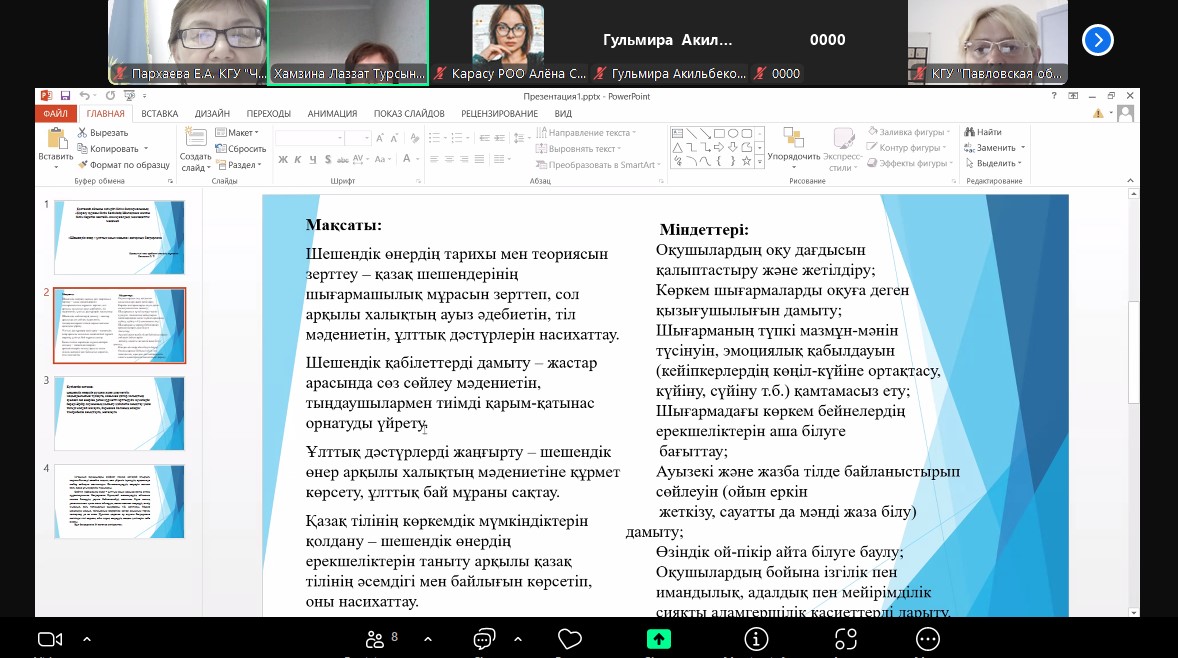
Task: Open the Макет layout dropdown
Action: coord(241,132)
